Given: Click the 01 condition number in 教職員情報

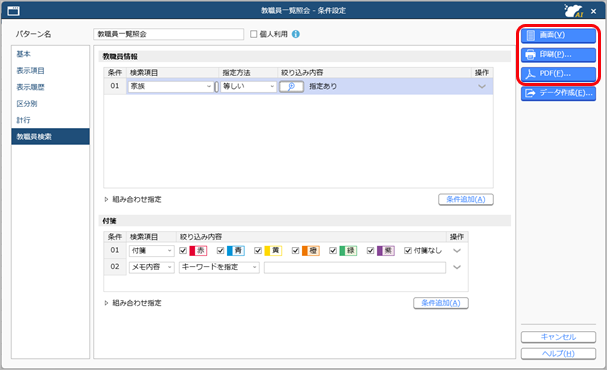Looking at the screenshot, I should (115, 86).
